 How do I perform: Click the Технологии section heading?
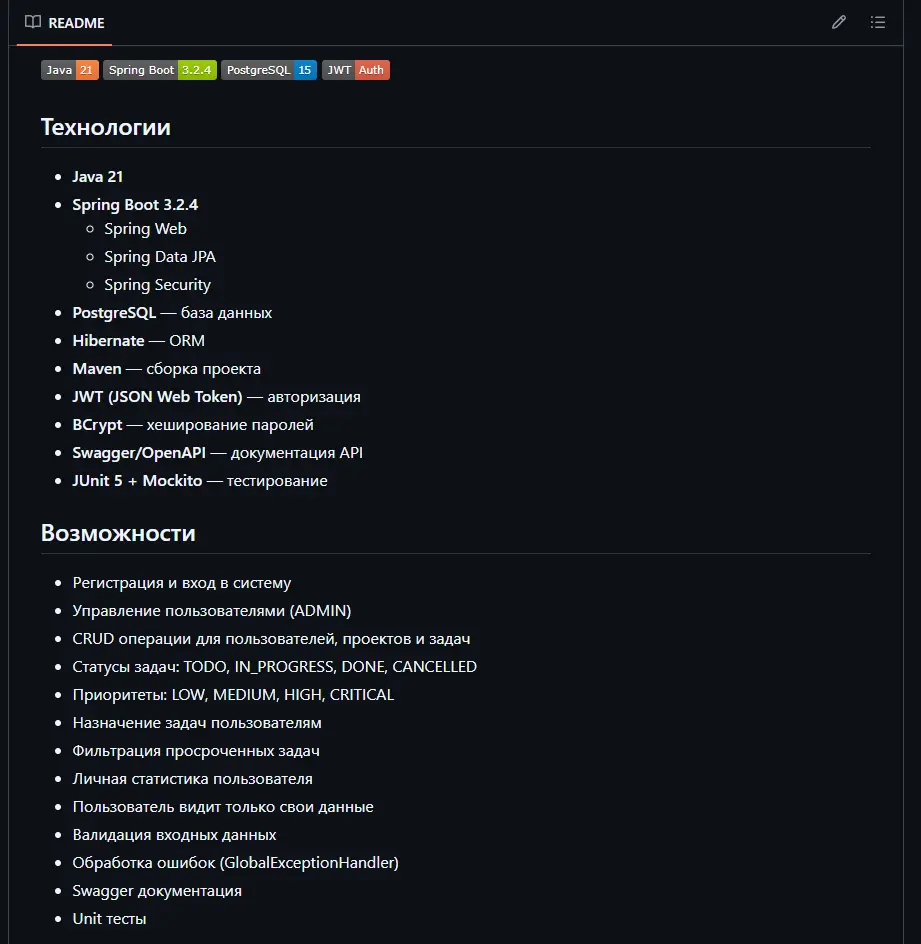pos(104,127)
